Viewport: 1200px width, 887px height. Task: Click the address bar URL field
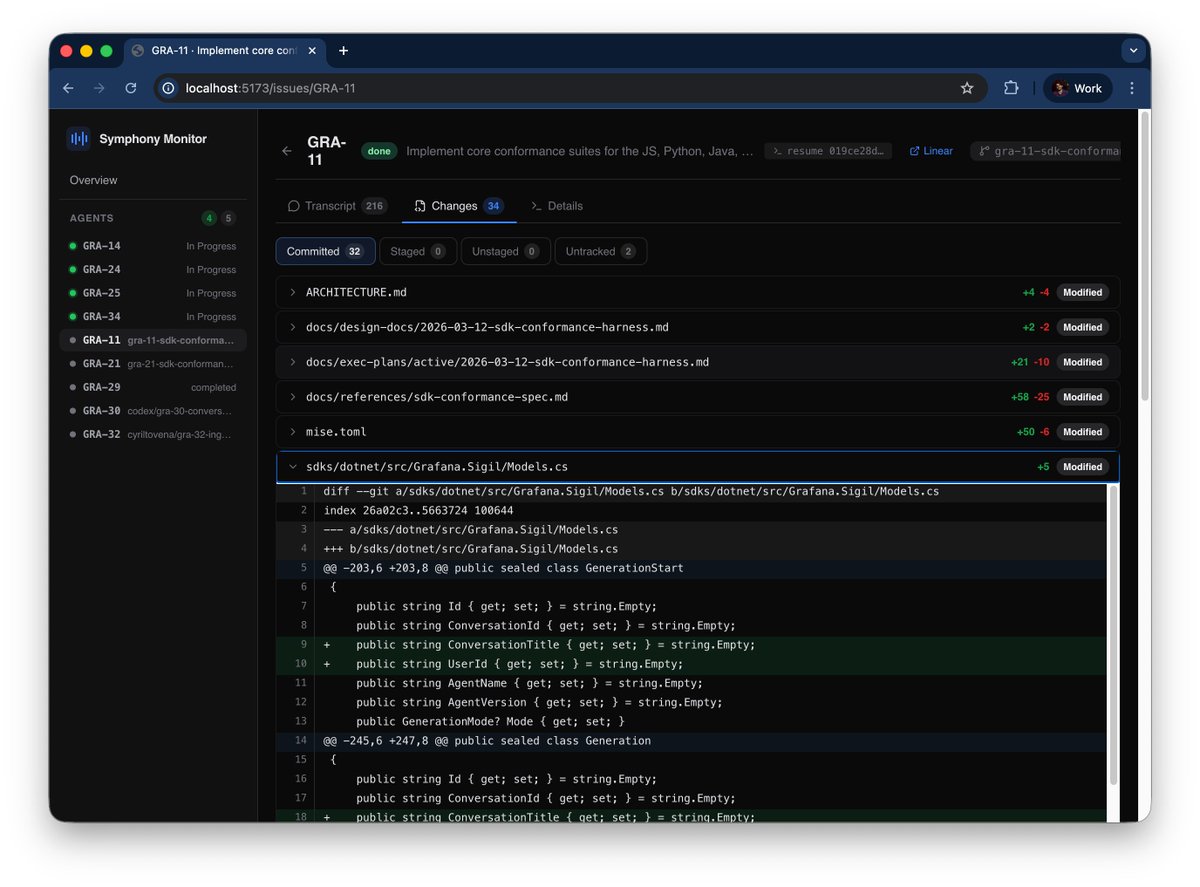click(x=570, y=88)
